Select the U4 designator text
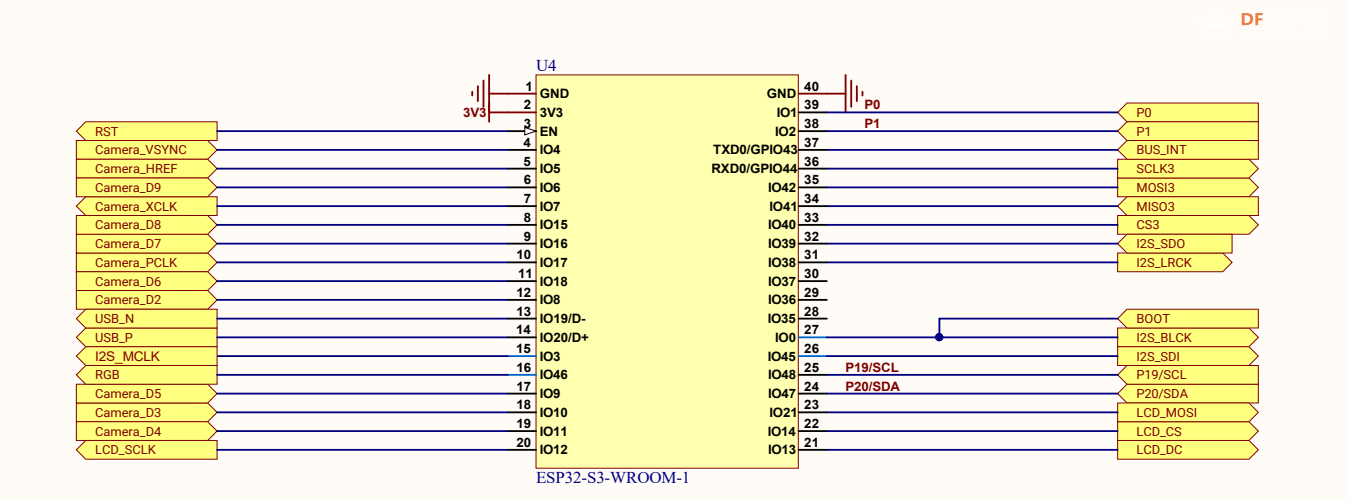 [545, 66]
